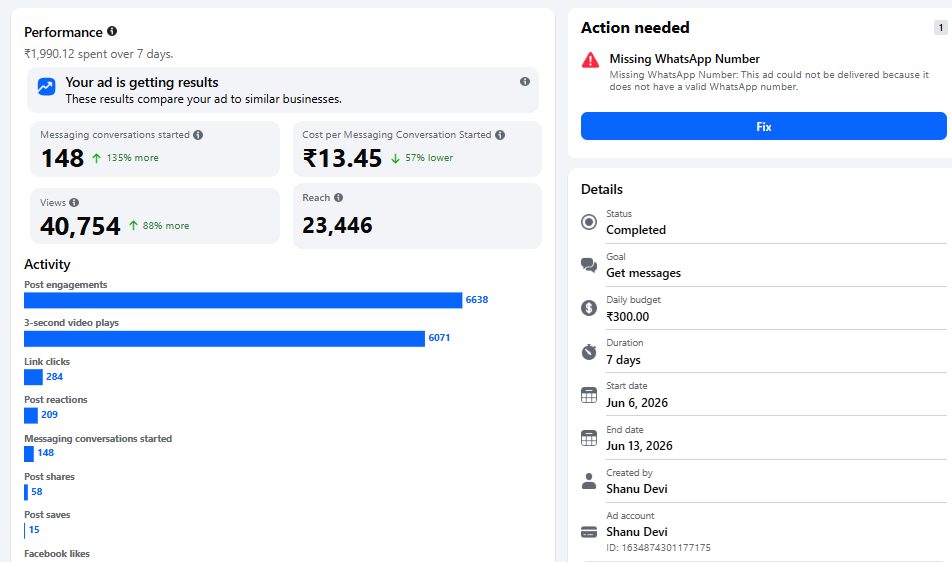Viewport: 952px width, 562px height.
Task: Click the info icon next to Reach
Action: pos(339,197)
